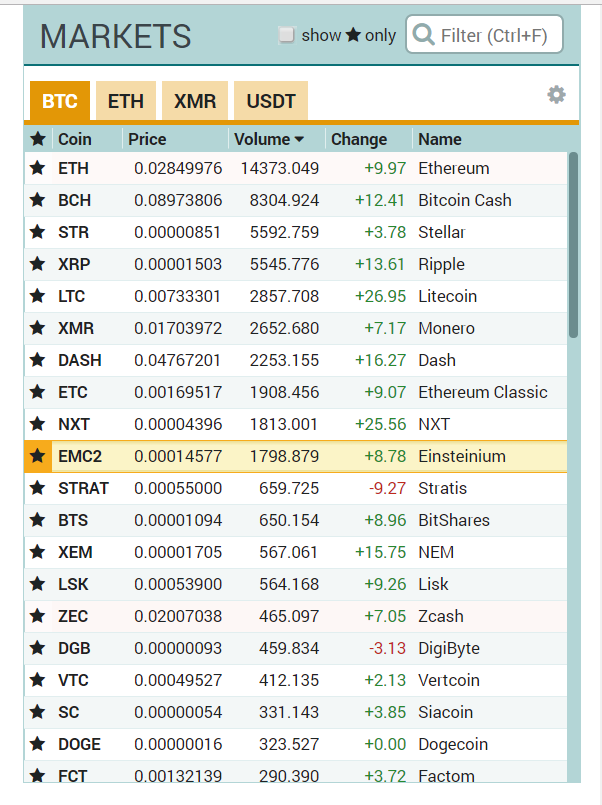Click the star icon beside ETH
The height and width of the screenshot is (805, 602).
pyautogui.click(x=38, y=168)
